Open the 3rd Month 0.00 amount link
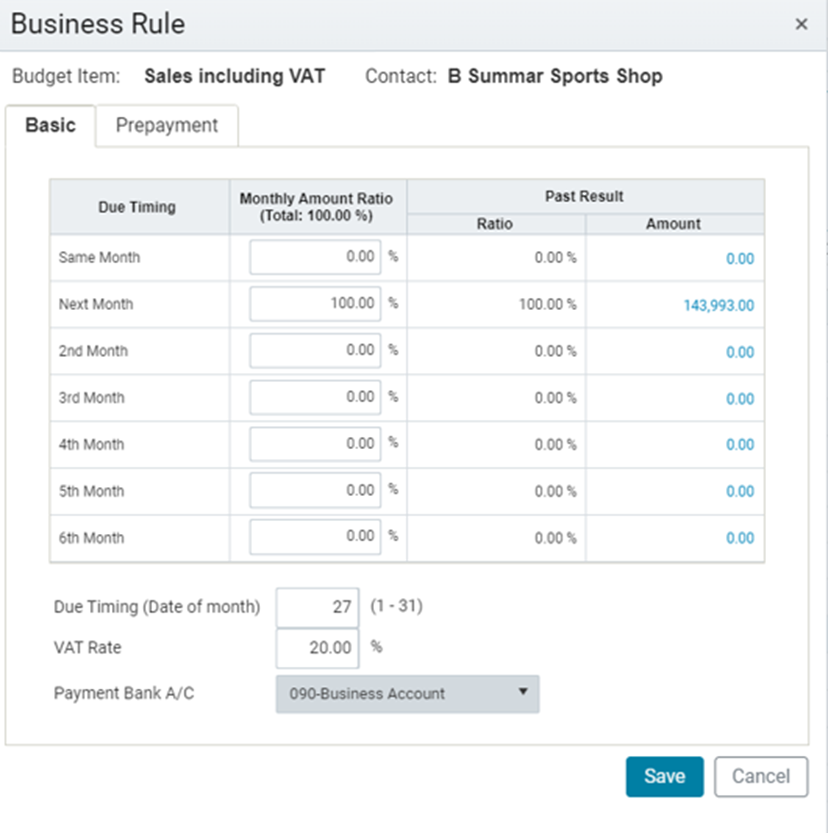This screenshot has height=833, width=828. coord(740,399)
